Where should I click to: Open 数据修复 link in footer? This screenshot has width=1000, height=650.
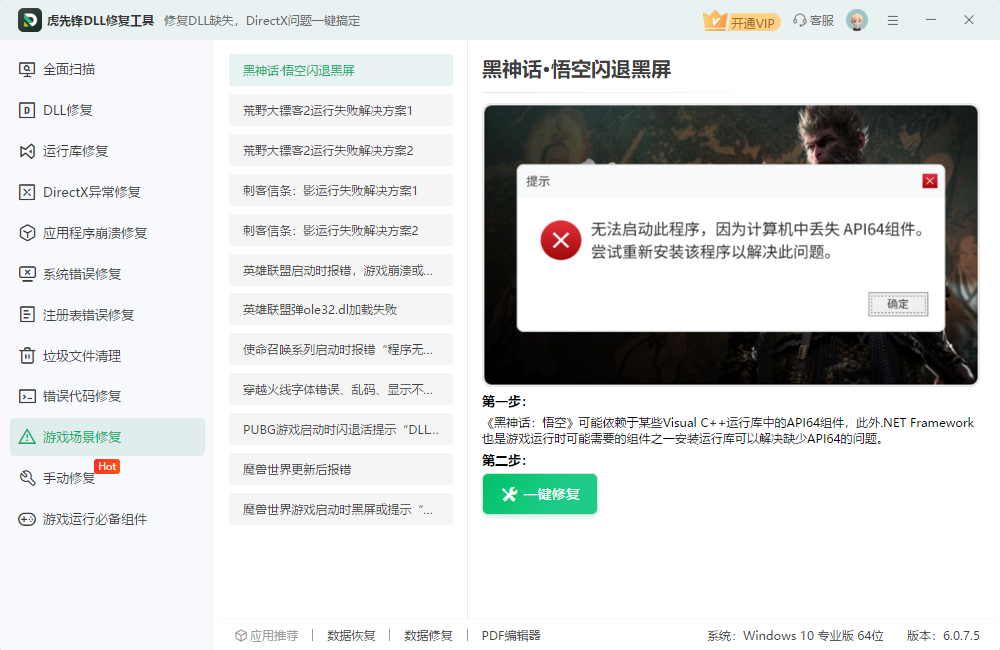[429, 635]
